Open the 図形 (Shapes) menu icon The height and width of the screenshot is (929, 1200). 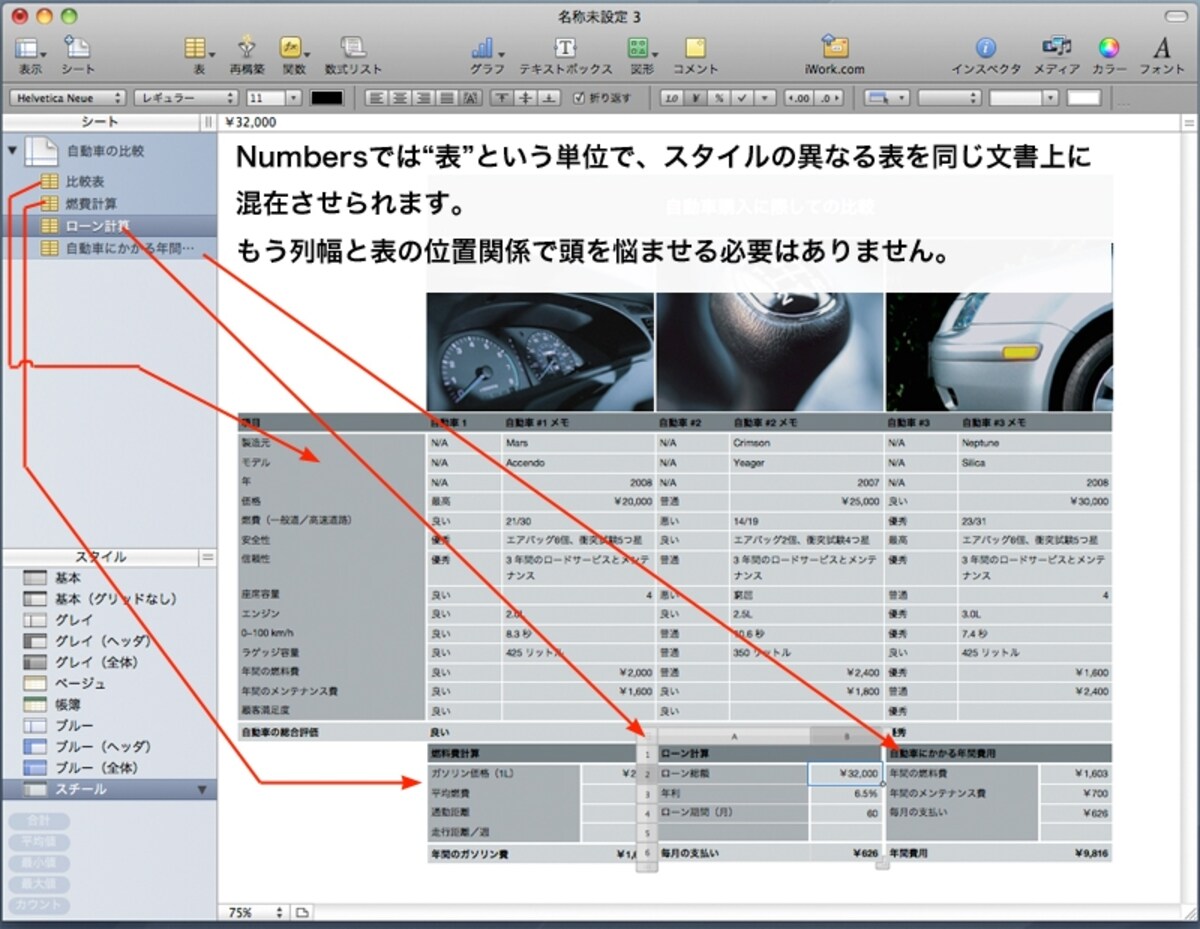click(x=641, y=55)
